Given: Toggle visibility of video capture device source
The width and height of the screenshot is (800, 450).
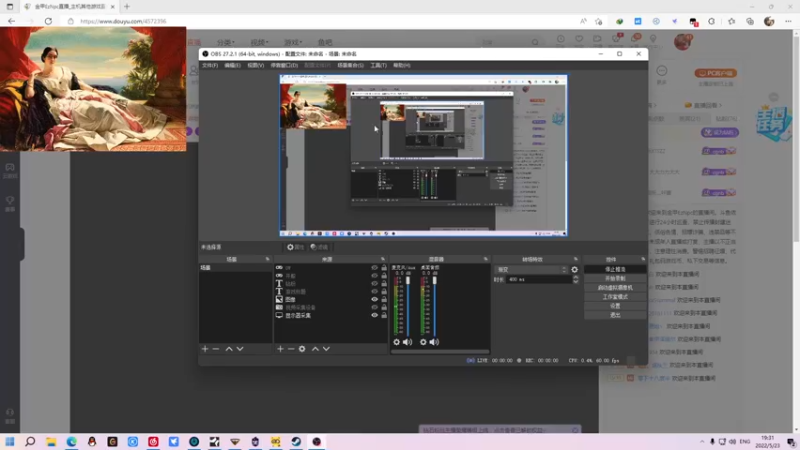Looking at the screenshot, I should pos(374,308).
